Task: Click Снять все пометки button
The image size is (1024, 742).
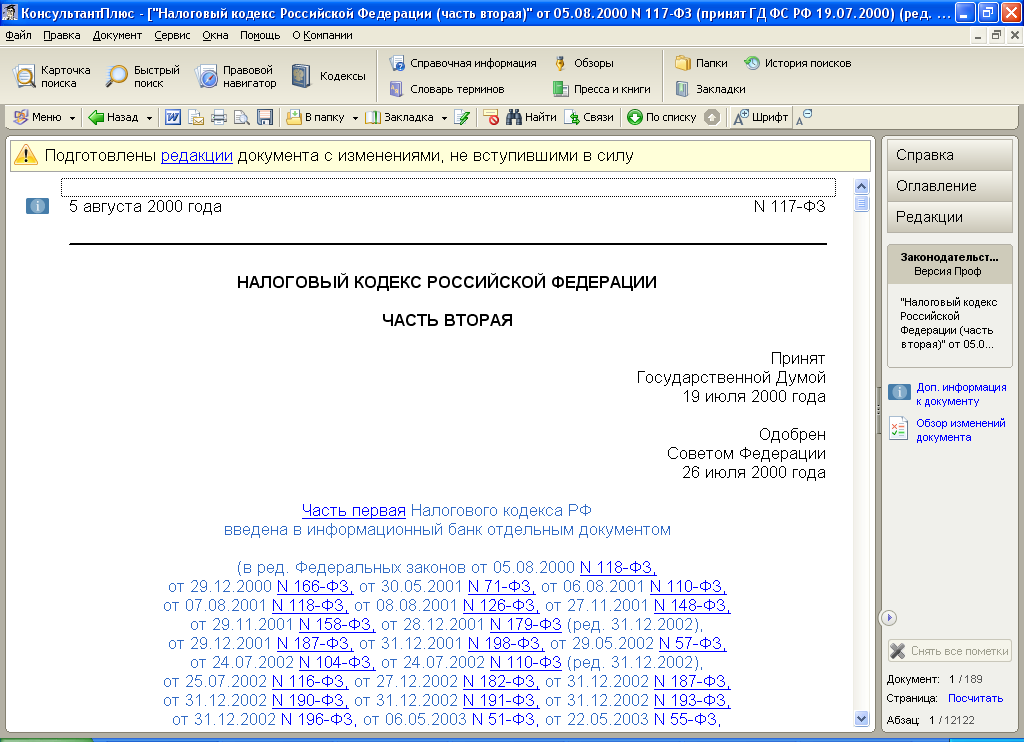Action: point(950,651)
